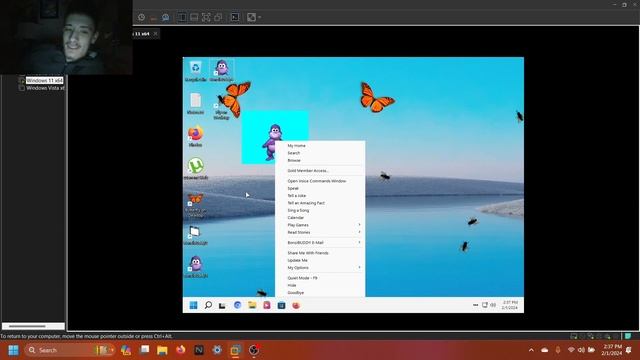
Task: Open Microsoft Store on guest taskbar
Action: pyautogui.click(x=281, y=305)
